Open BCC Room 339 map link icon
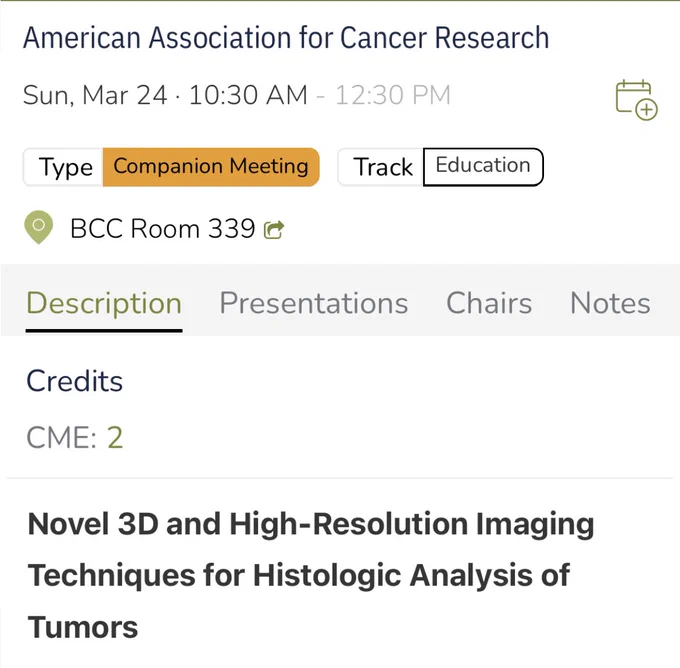This screenshot has width=680, height=668. (274, 229)
